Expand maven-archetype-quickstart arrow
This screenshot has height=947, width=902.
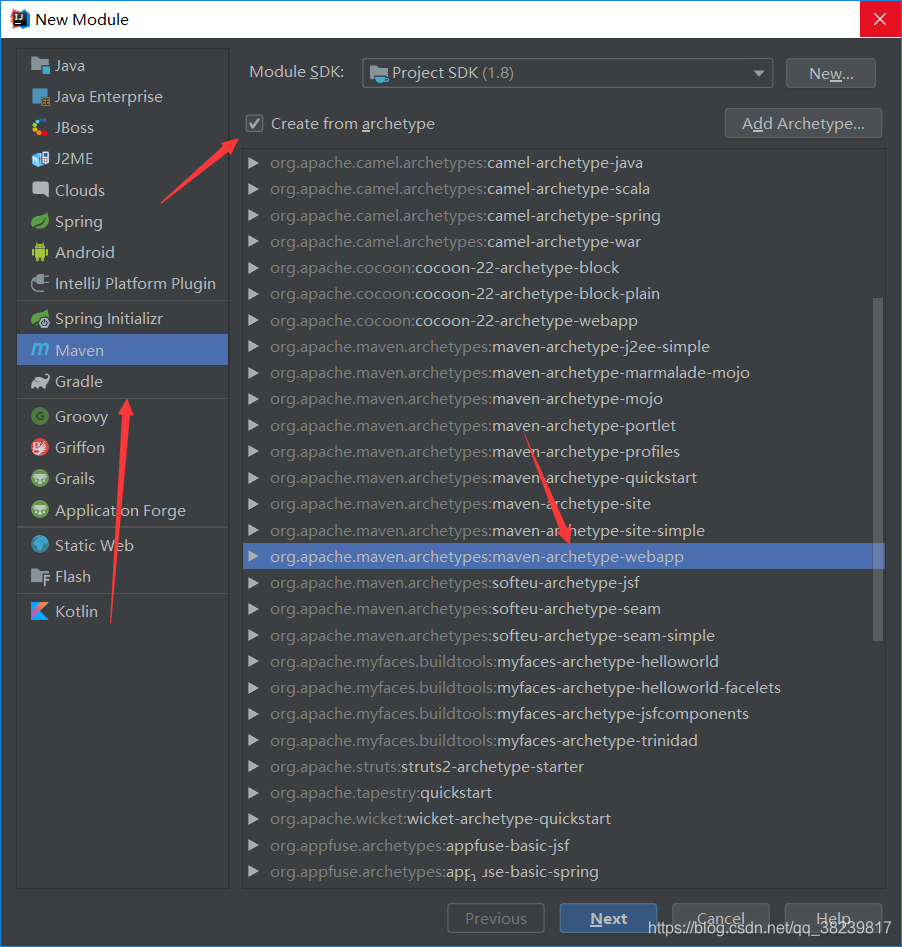(254, 478)
